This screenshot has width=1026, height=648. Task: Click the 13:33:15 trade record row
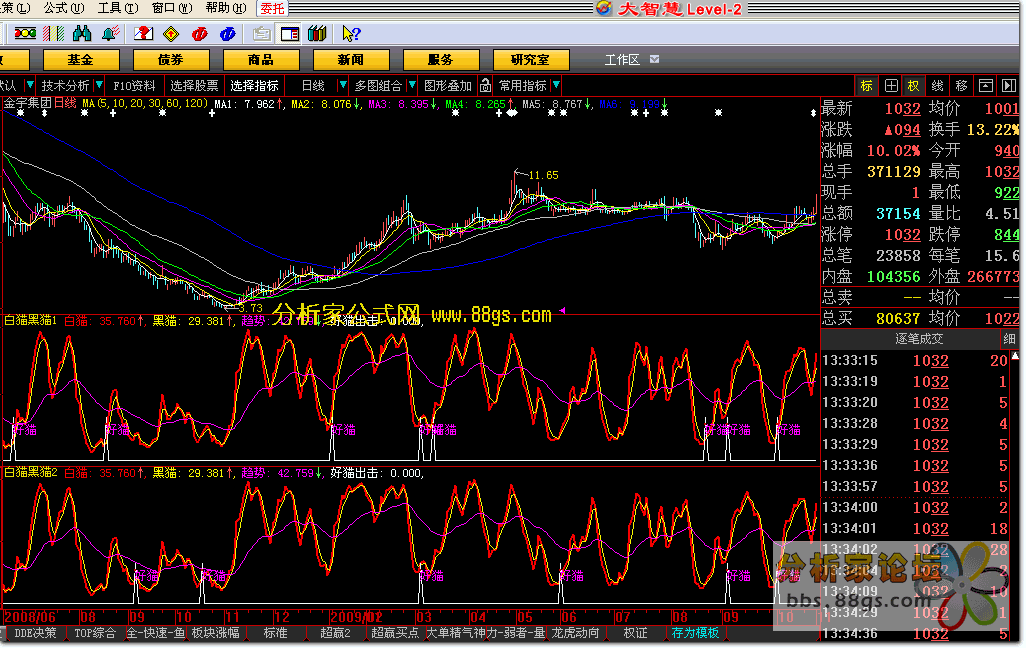coord(916,361)
